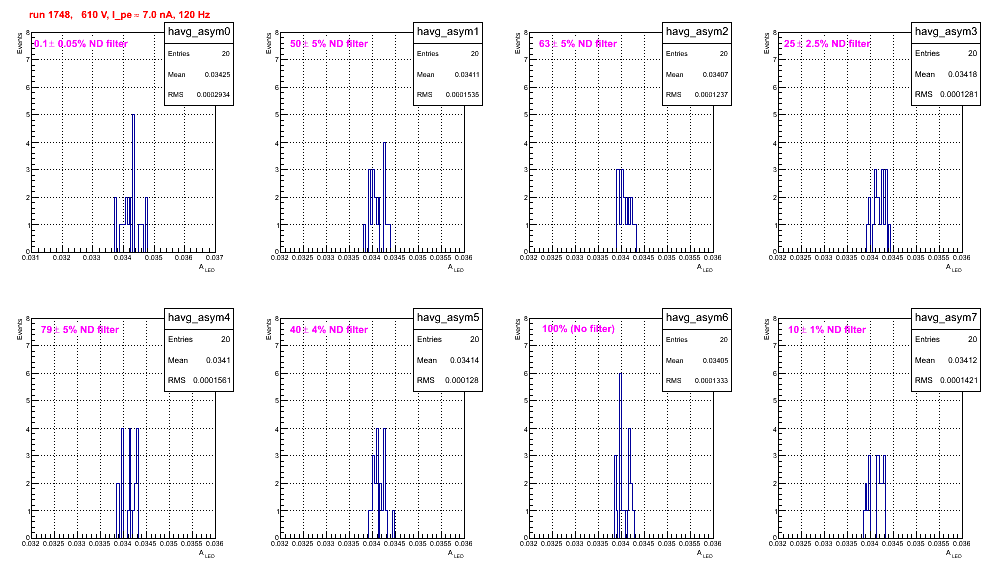Click Mean 0.03405 in havg_asym6 stats

(697, 360)
